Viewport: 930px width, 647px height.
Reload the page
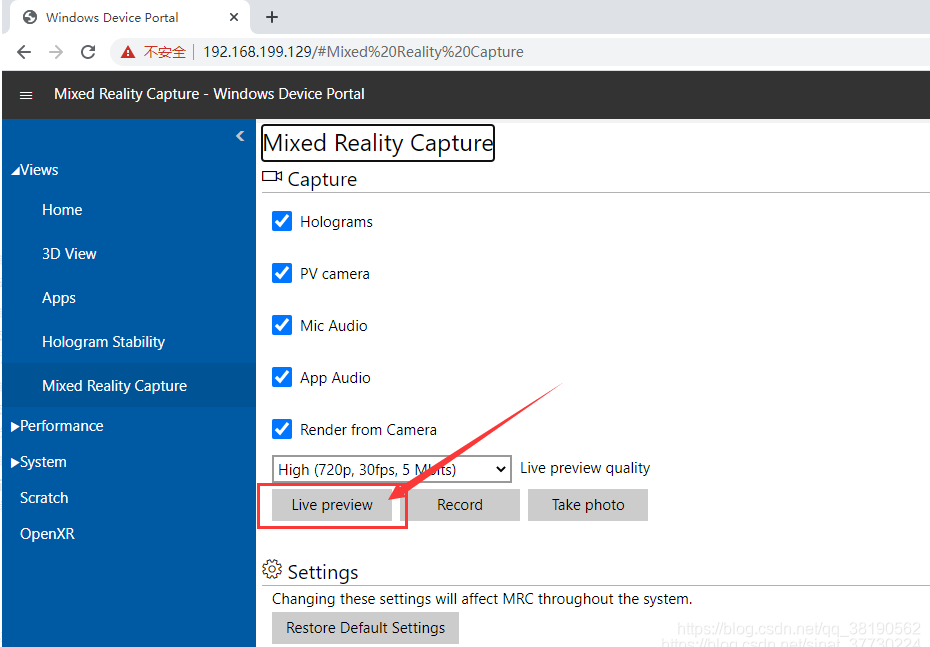[x=88, y=52]
